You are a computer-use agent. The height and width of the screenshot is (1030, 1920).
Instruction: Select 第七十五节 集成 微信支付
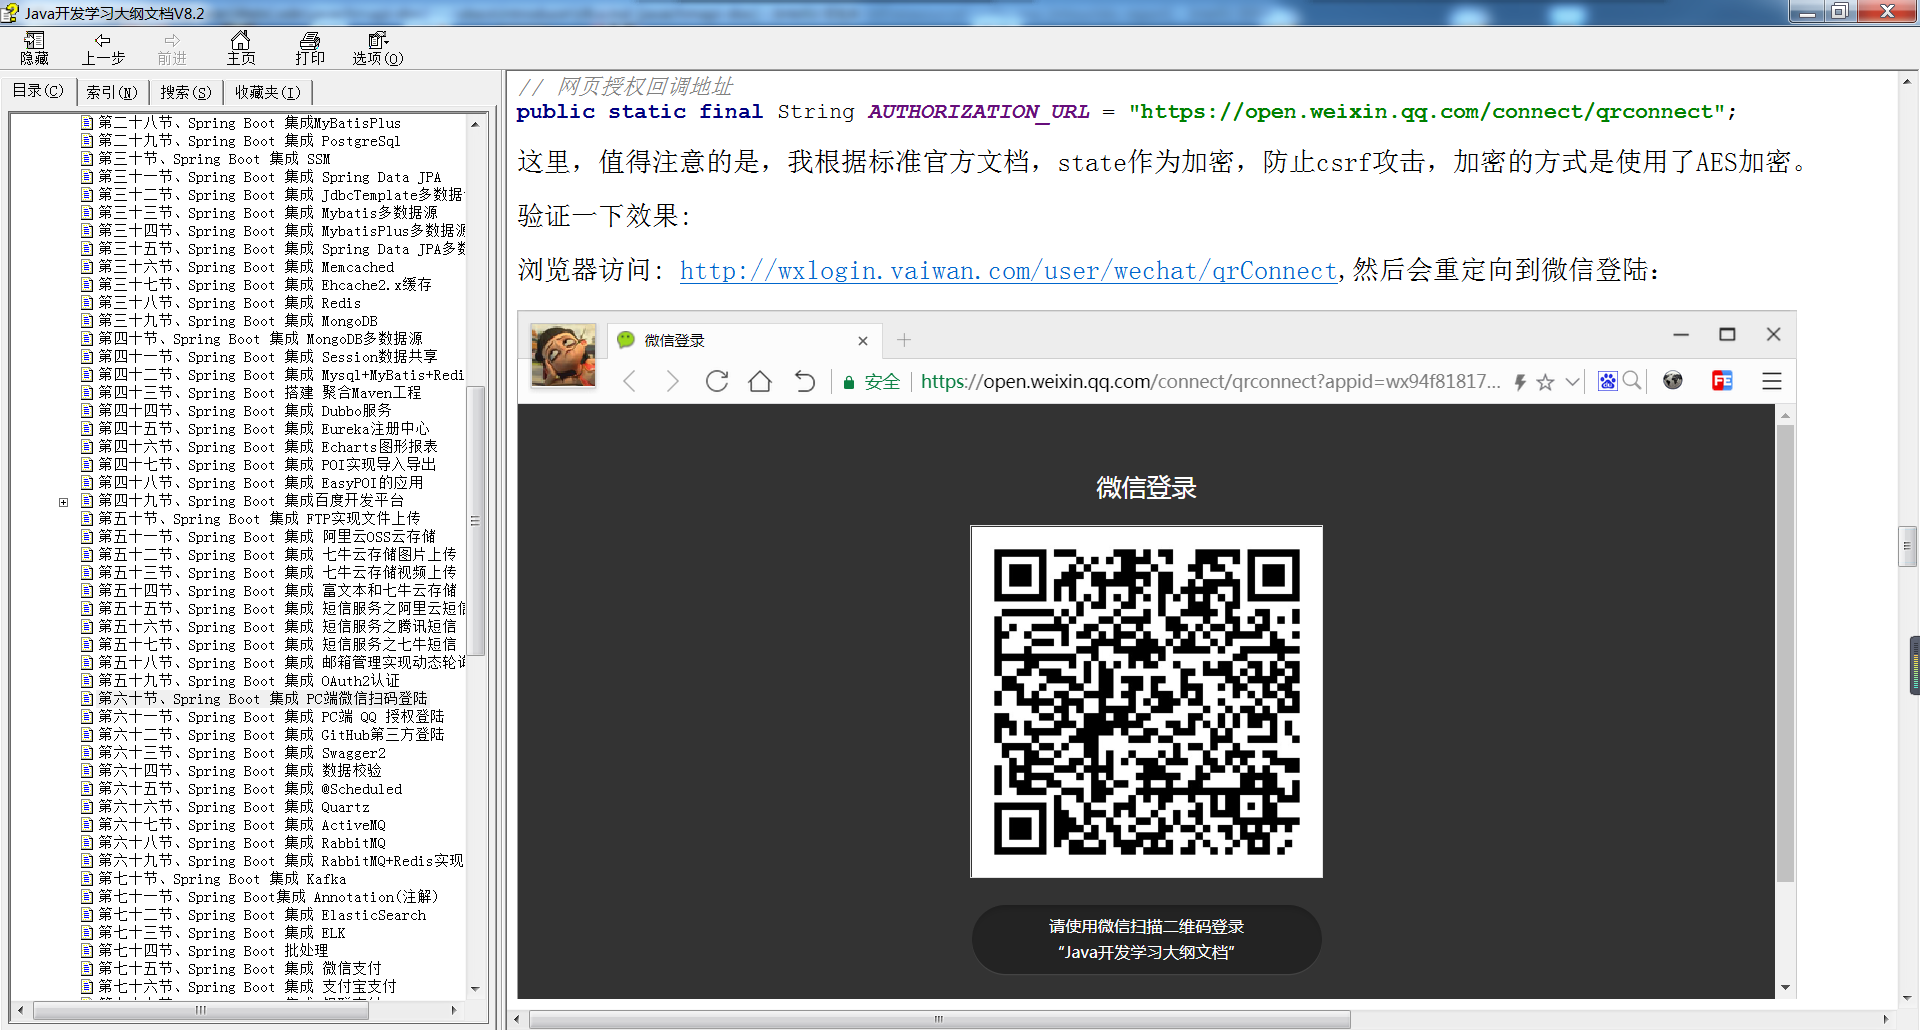tap(239, 969)
